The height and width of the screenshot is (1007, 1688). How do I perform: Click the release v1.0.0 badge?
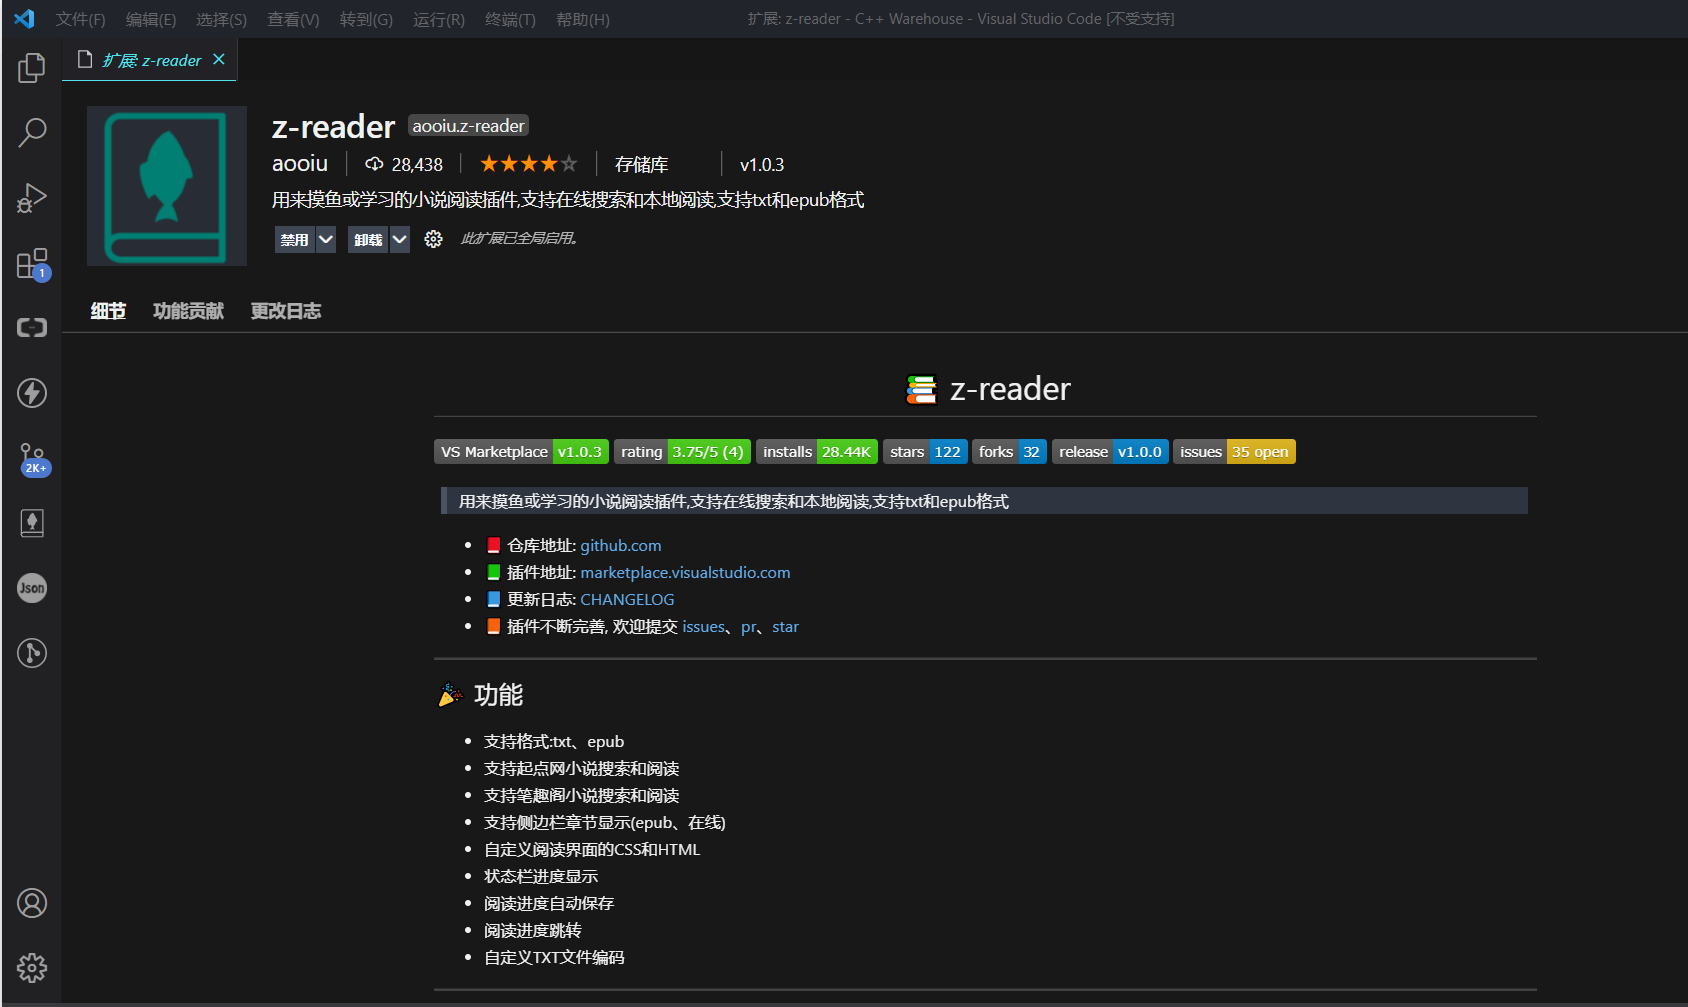[1110, 452]
